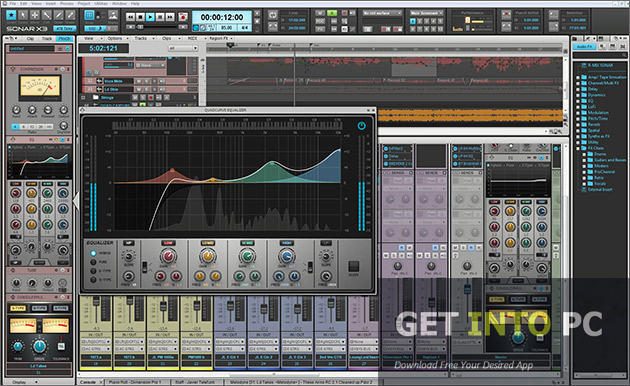The height and width of the screenshot is (386, 630).
Task: Click the Stop transport button
Action: [140, 17]
